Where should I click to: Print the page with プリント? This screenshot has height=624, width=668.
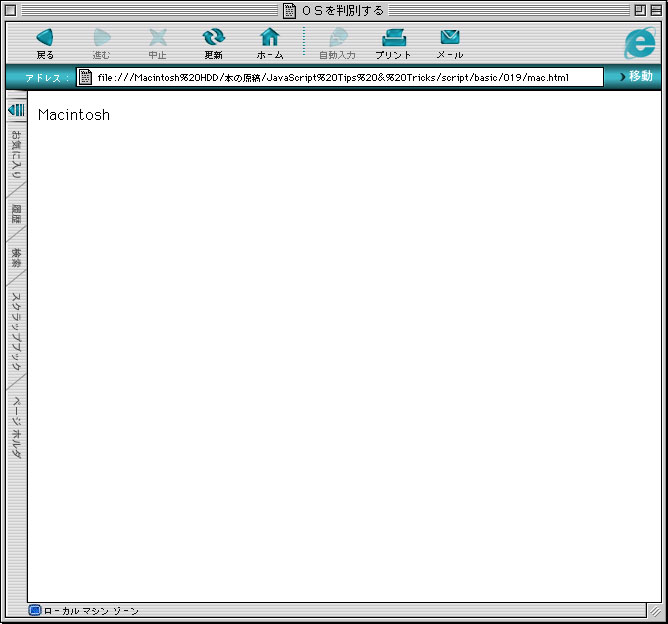point(393,43)
